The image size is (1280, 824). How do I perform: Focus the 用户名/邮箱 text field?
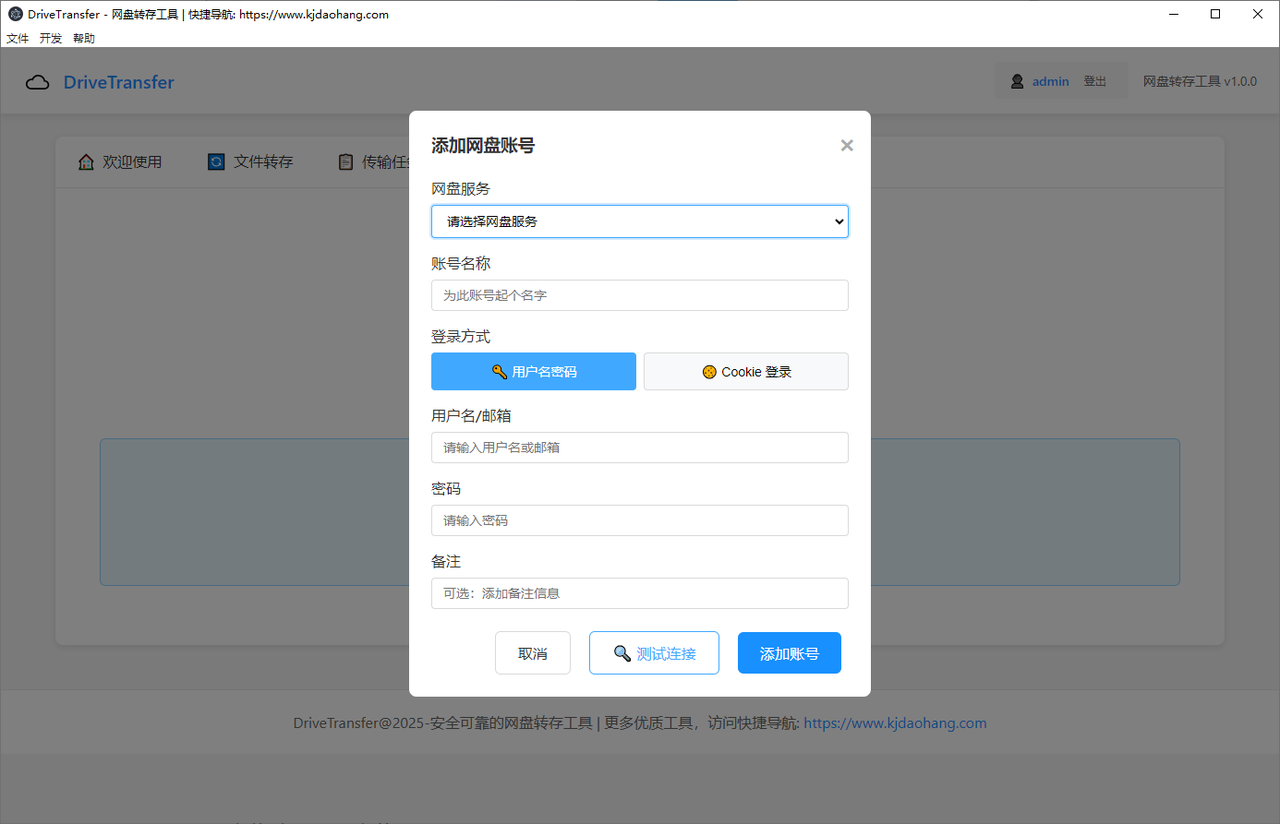pos(639,448)
